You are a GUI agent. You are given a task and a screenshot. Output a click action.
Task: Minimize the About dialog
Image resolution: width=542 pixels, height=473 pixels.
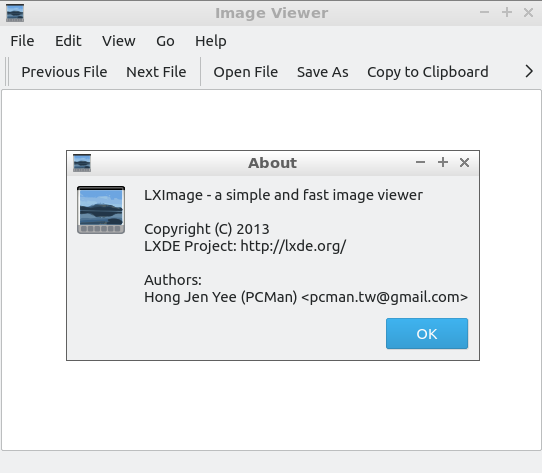(420, 163)
